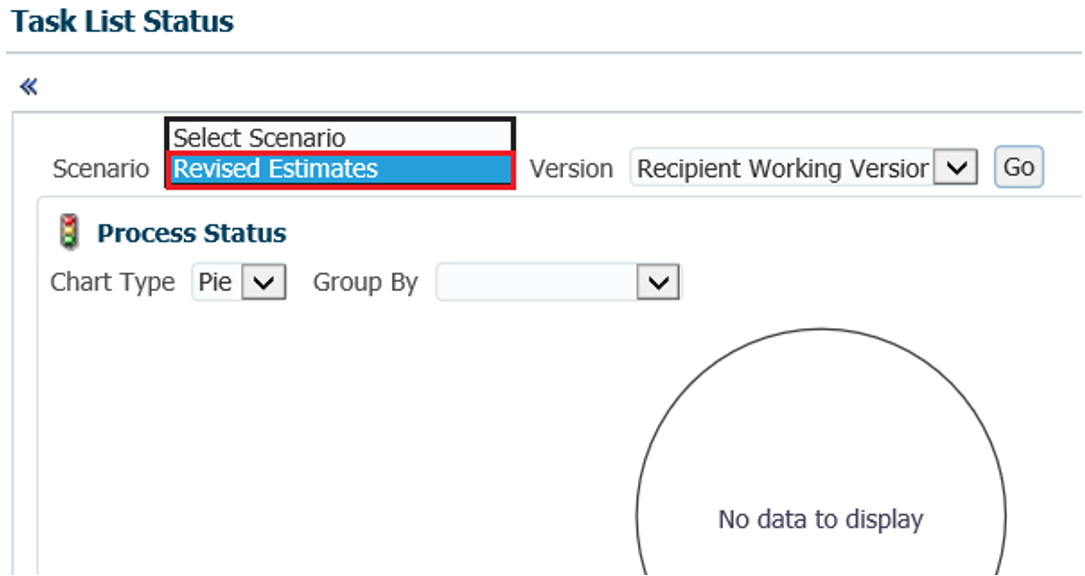Choose the "Select Scenario" placeholder option
Viewport: 1085px width, 576px height.
[340, 138]
